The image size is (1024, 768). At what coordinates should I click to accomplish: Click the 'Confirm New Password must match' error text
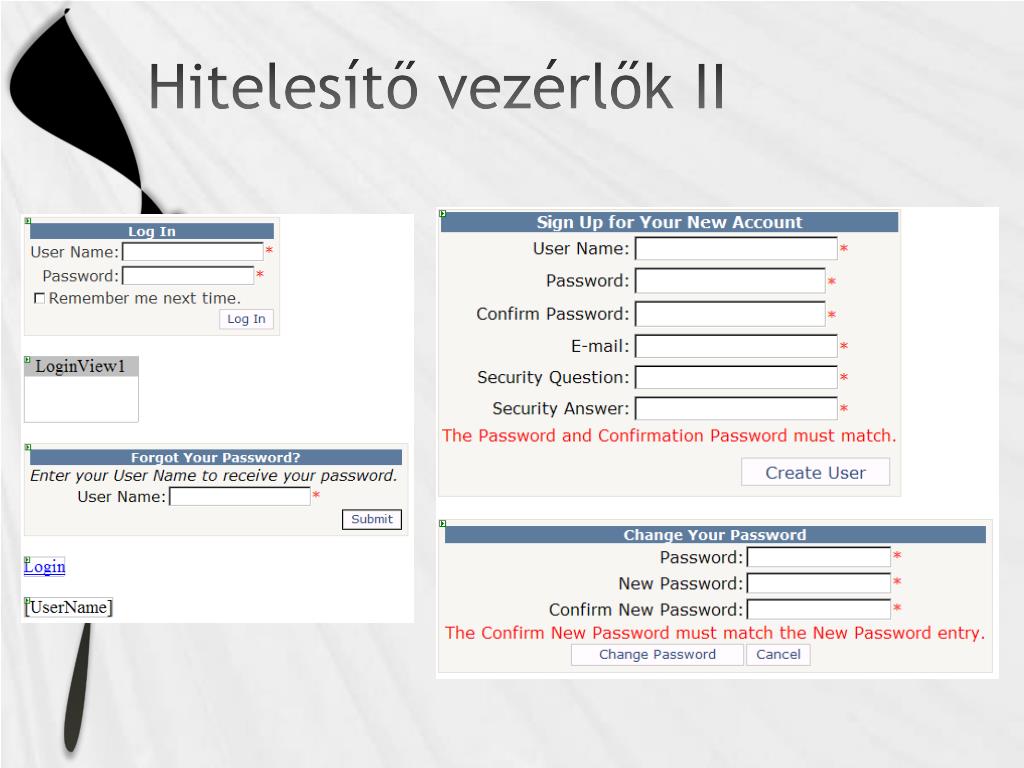click(714, 633)
